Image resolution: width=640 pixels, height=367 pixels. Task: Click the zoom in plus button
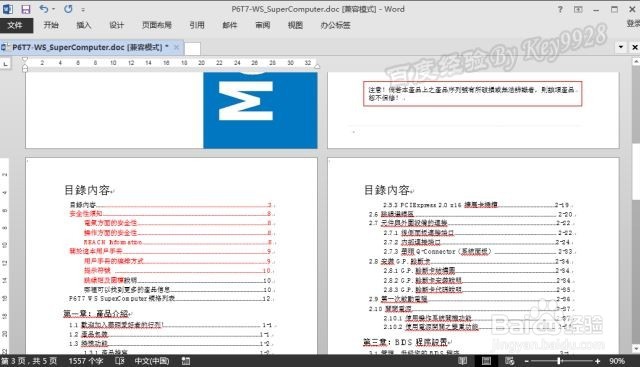point(597,361)
